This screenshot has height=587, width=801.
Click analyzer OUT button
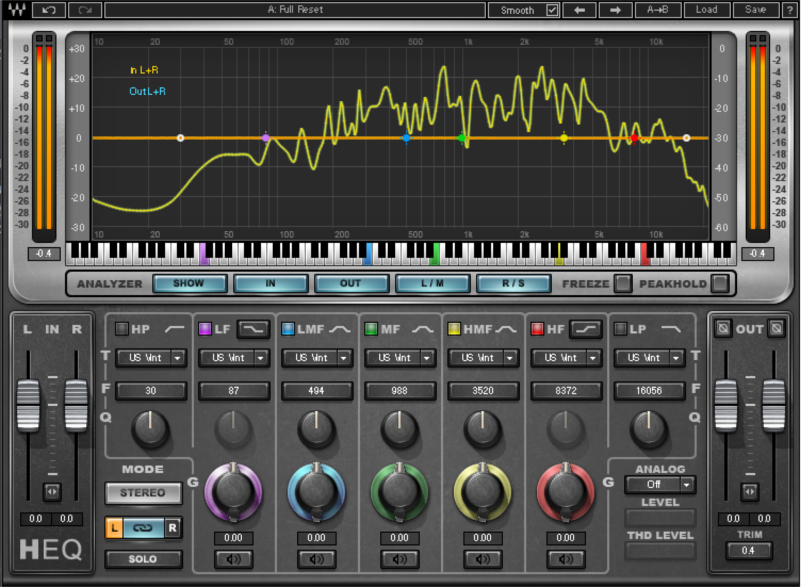pos(351,283)
